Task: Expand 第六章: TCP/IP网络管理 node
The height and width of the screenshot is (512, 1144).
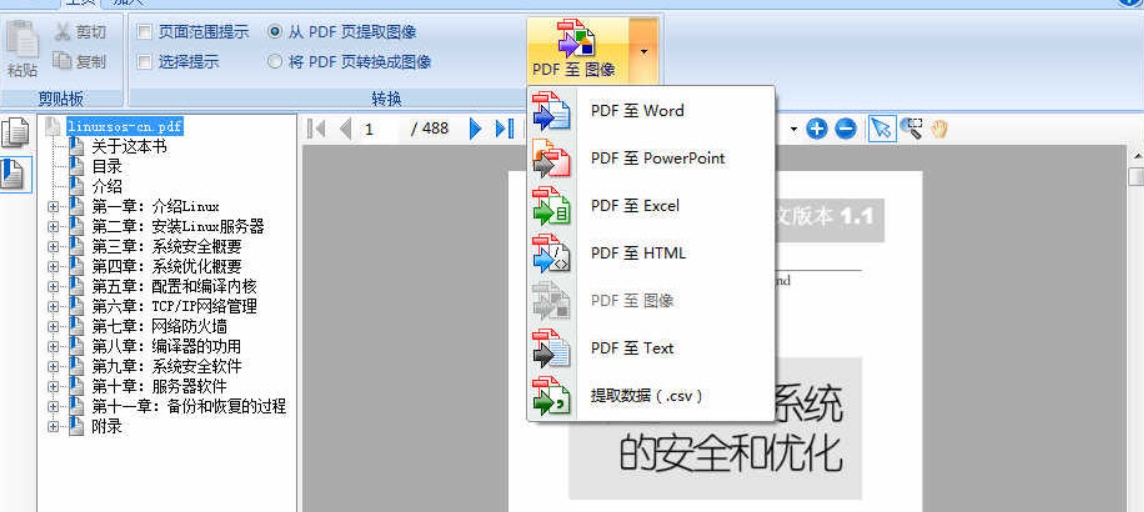Action: click(x=53, y=307)
